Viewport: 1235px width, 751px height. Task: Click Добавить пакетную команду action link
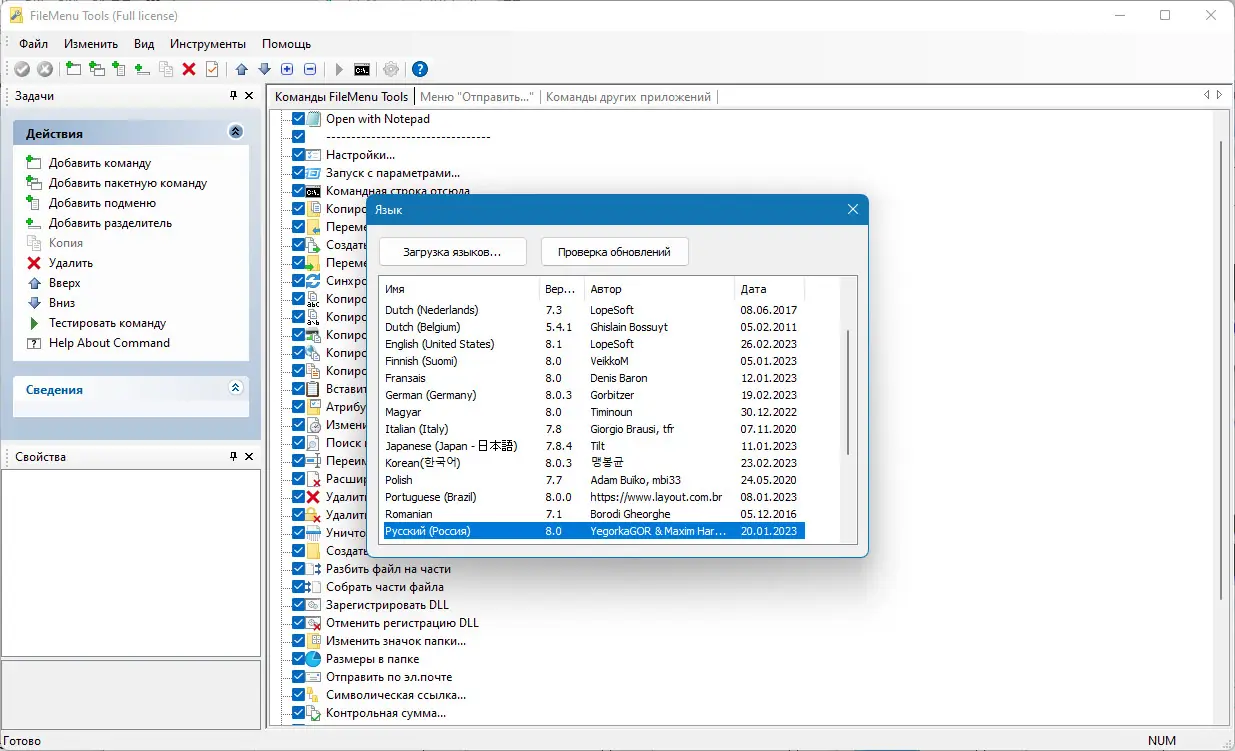(x=128, y=183)
